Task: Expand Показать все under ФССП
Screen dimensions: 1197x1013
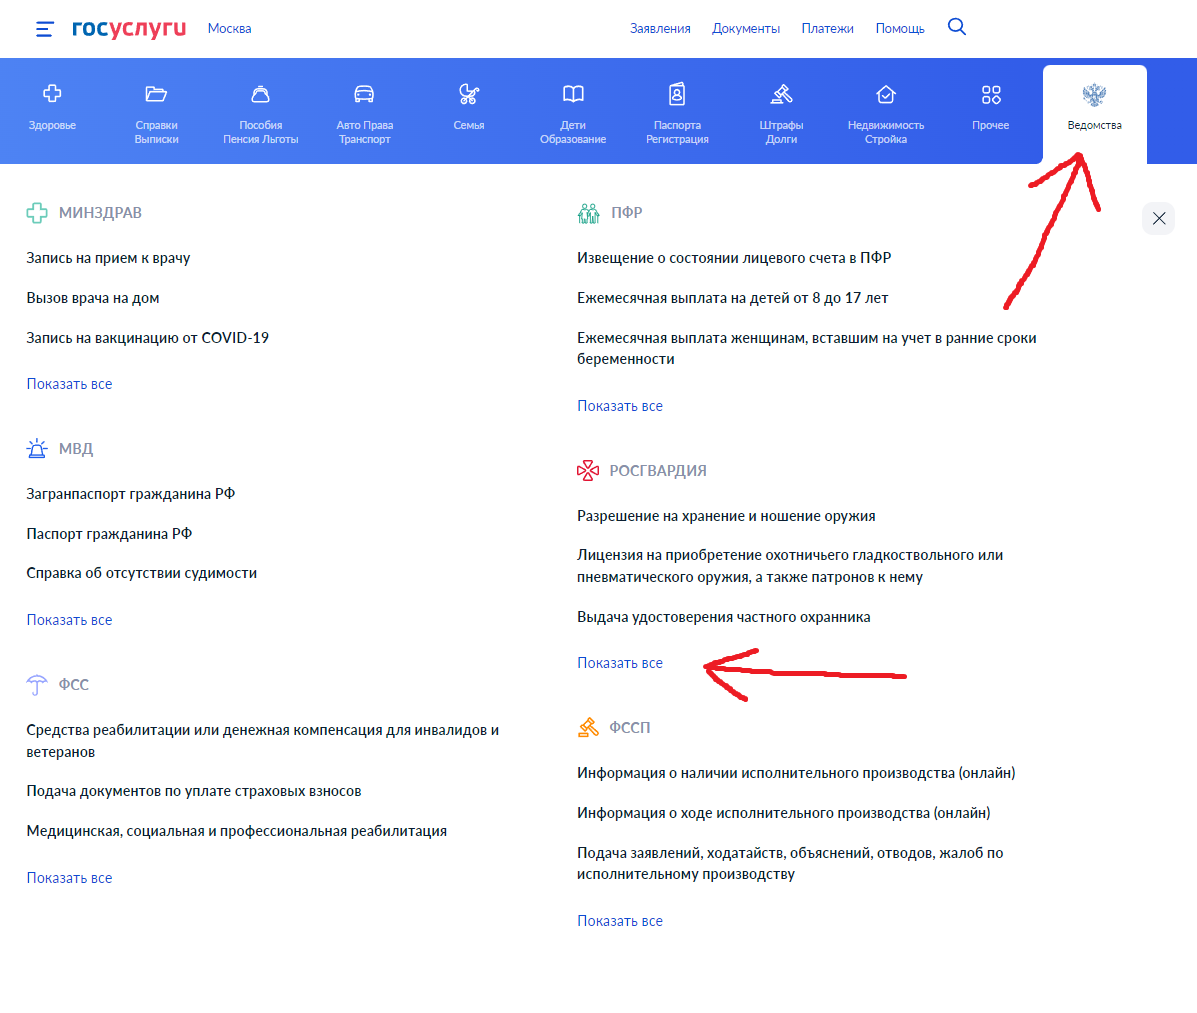Action: point(620,921)
